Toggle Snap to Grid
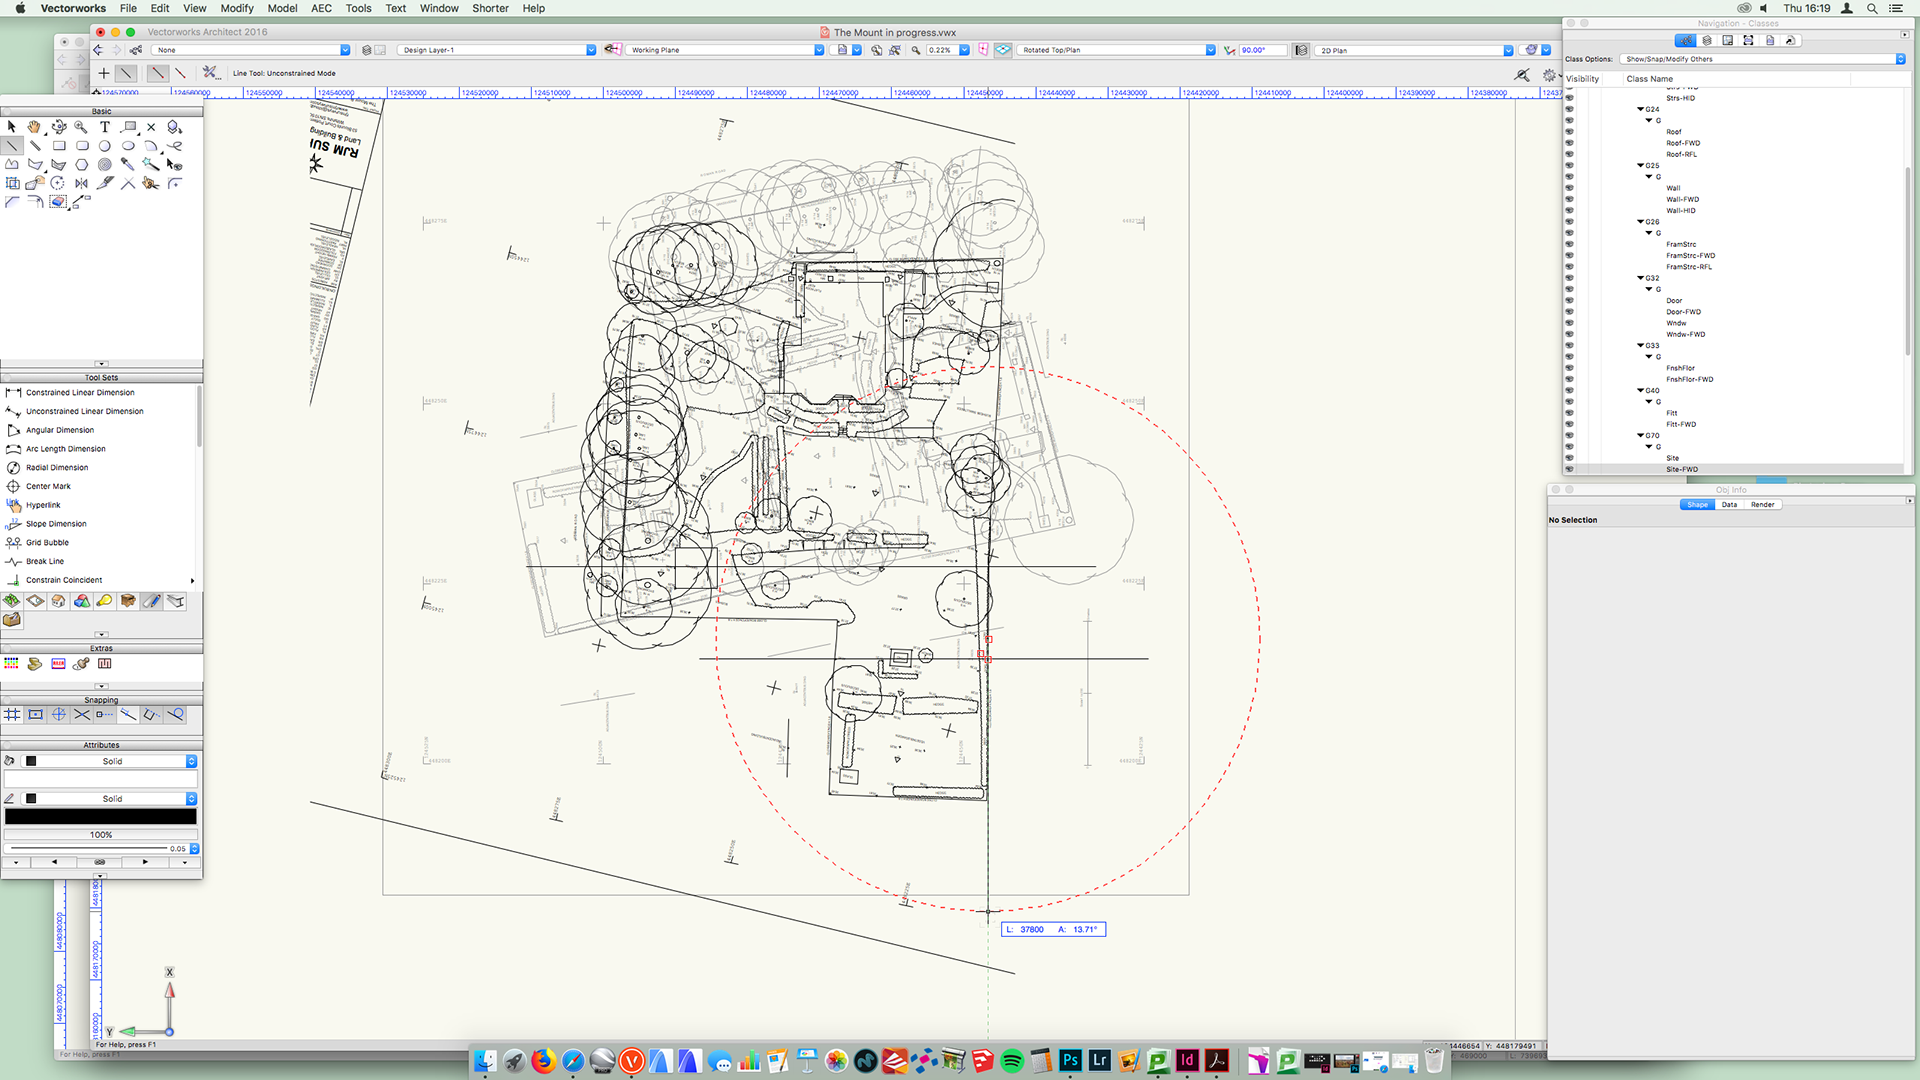 coord(12,715)
